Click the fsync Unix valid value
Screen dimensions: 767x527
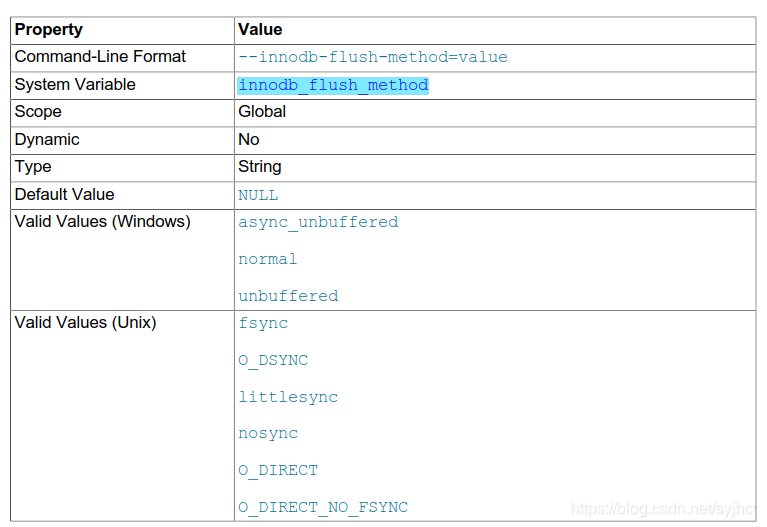[263, 323]
